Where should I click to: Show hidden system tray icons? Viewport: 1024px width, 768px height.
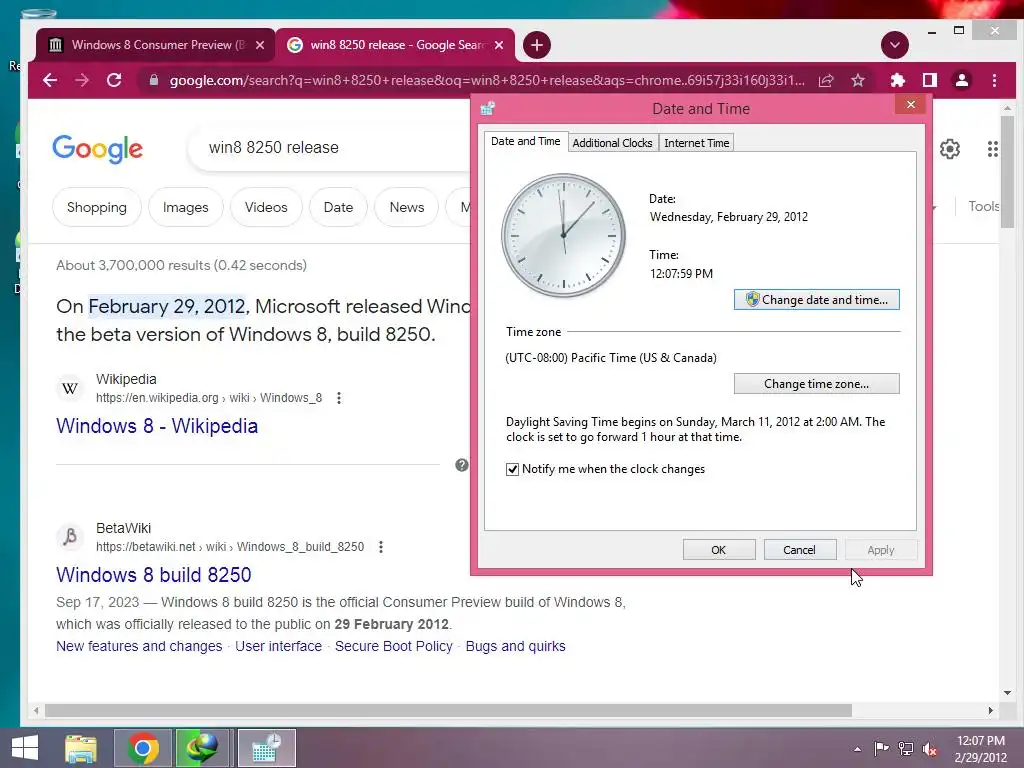(857, 749)
